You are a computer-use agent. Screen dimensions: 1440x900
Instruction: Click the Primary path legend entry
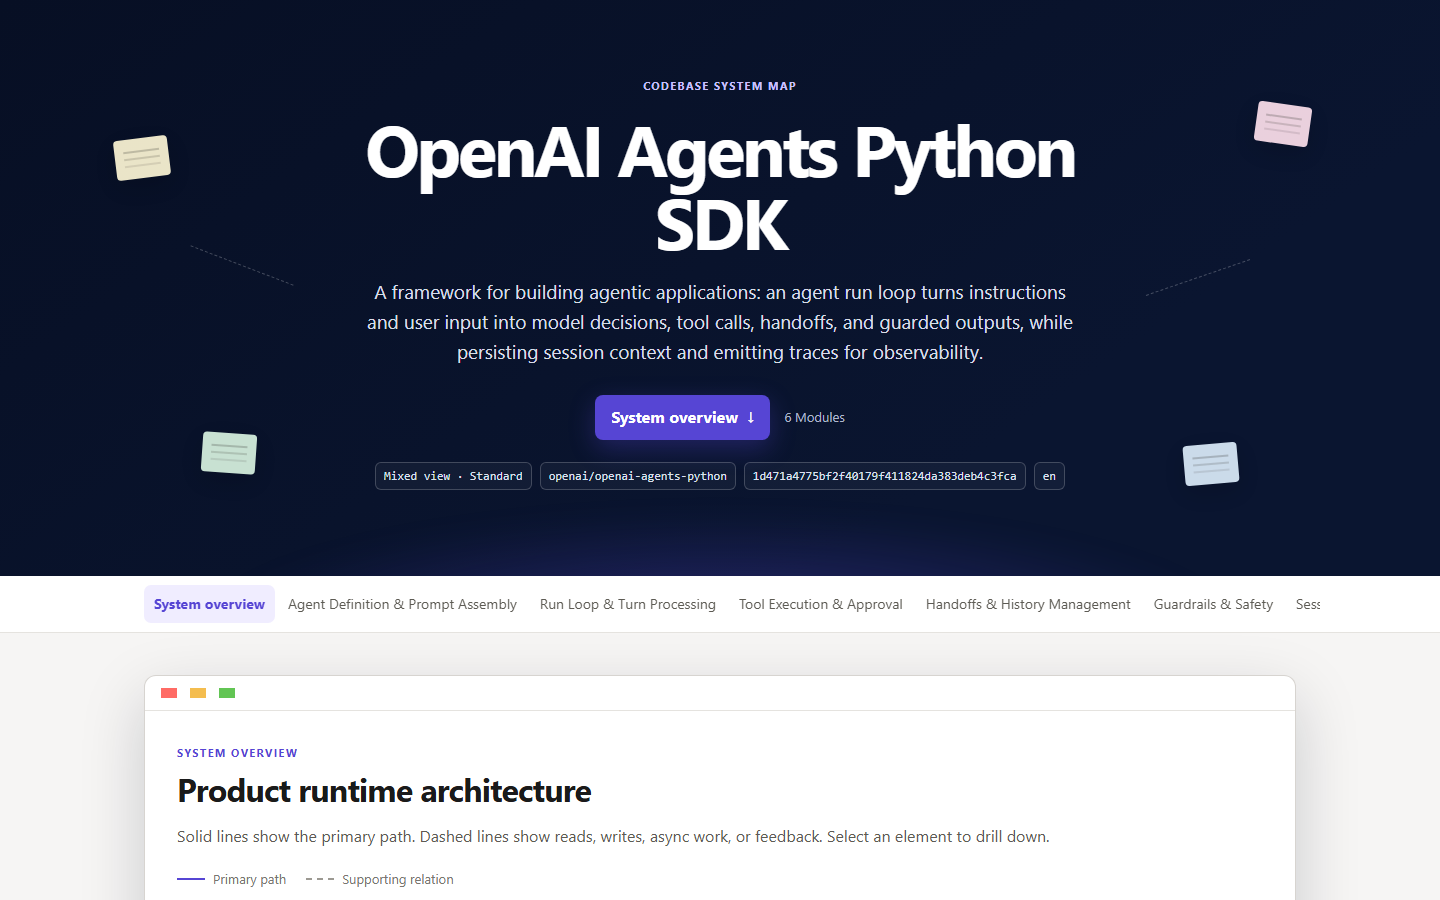coord(232,880)
